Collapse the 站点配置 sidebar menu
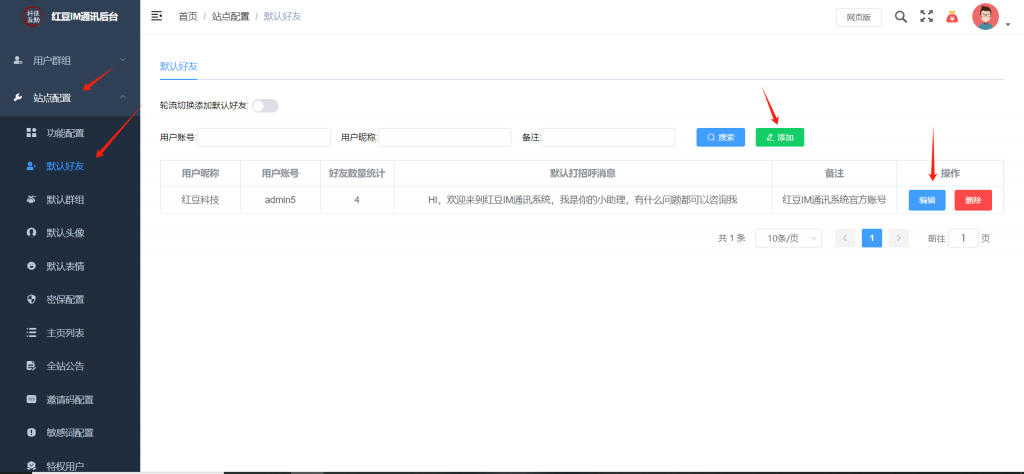The image size is (1024, 474). (x=68, y=97)
